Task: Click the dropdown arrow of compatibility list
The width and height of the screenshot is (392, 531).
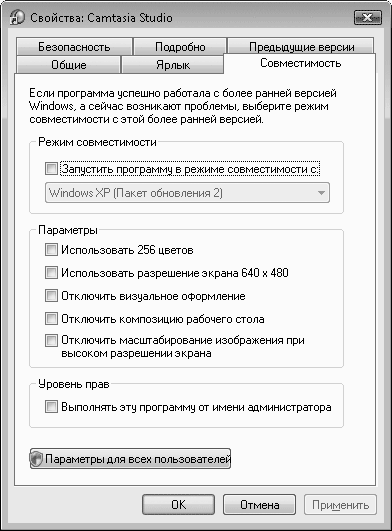Action: 321,193
